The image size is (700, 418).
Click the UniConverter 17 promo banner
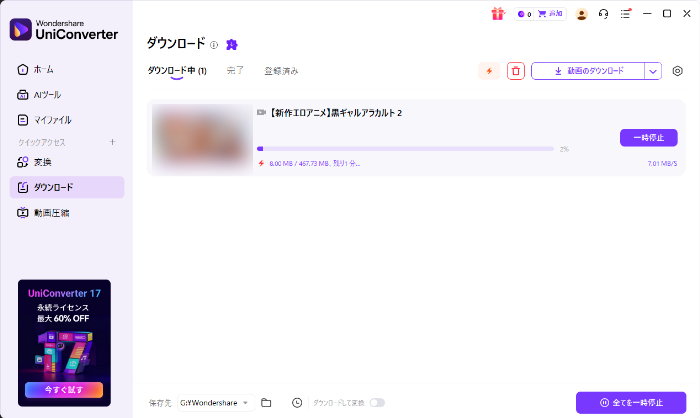coord(64,343)
